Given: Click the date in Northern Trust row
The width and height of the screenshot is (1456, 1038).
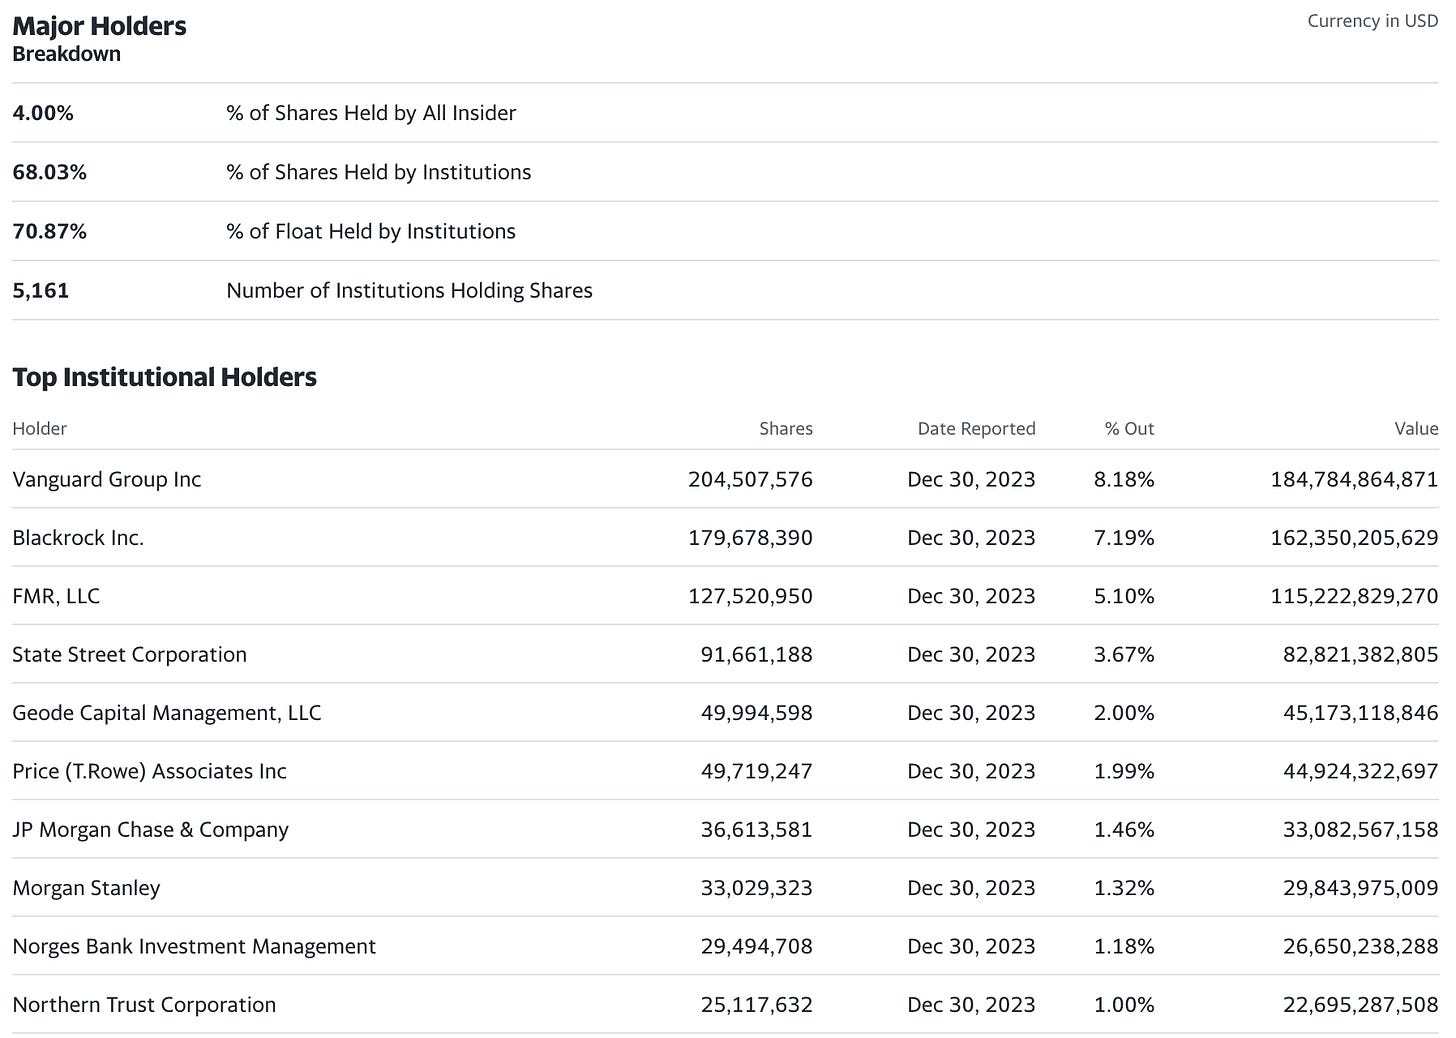Looking at the screenshot, I should click(971, 1005).
